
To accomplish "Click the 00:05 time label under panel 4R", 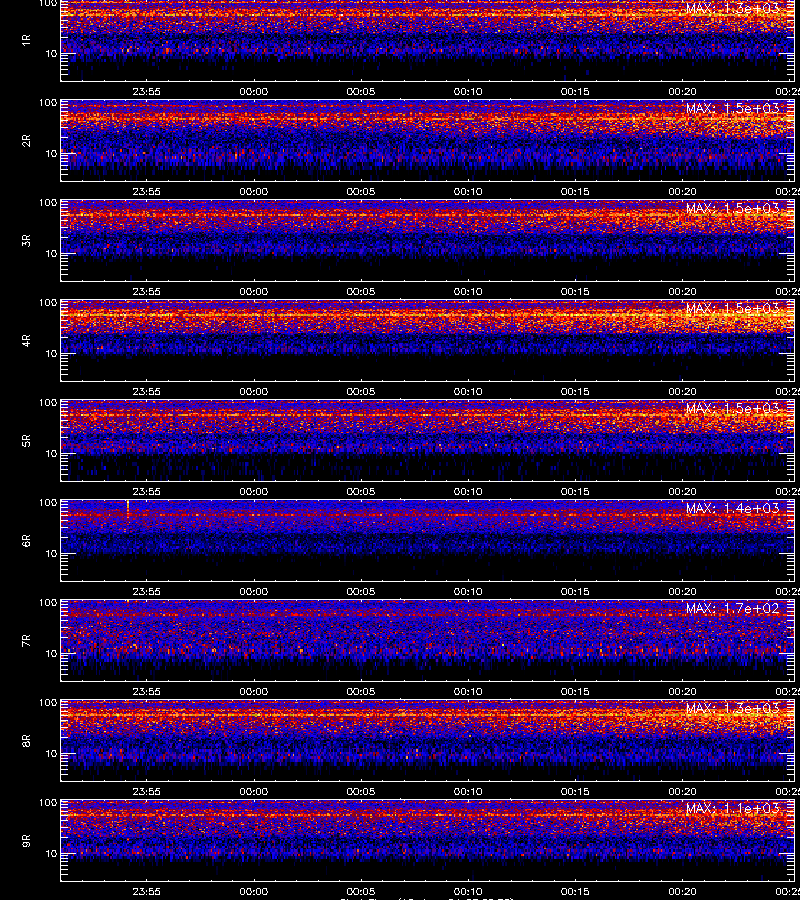I will (x=361, y=391).
